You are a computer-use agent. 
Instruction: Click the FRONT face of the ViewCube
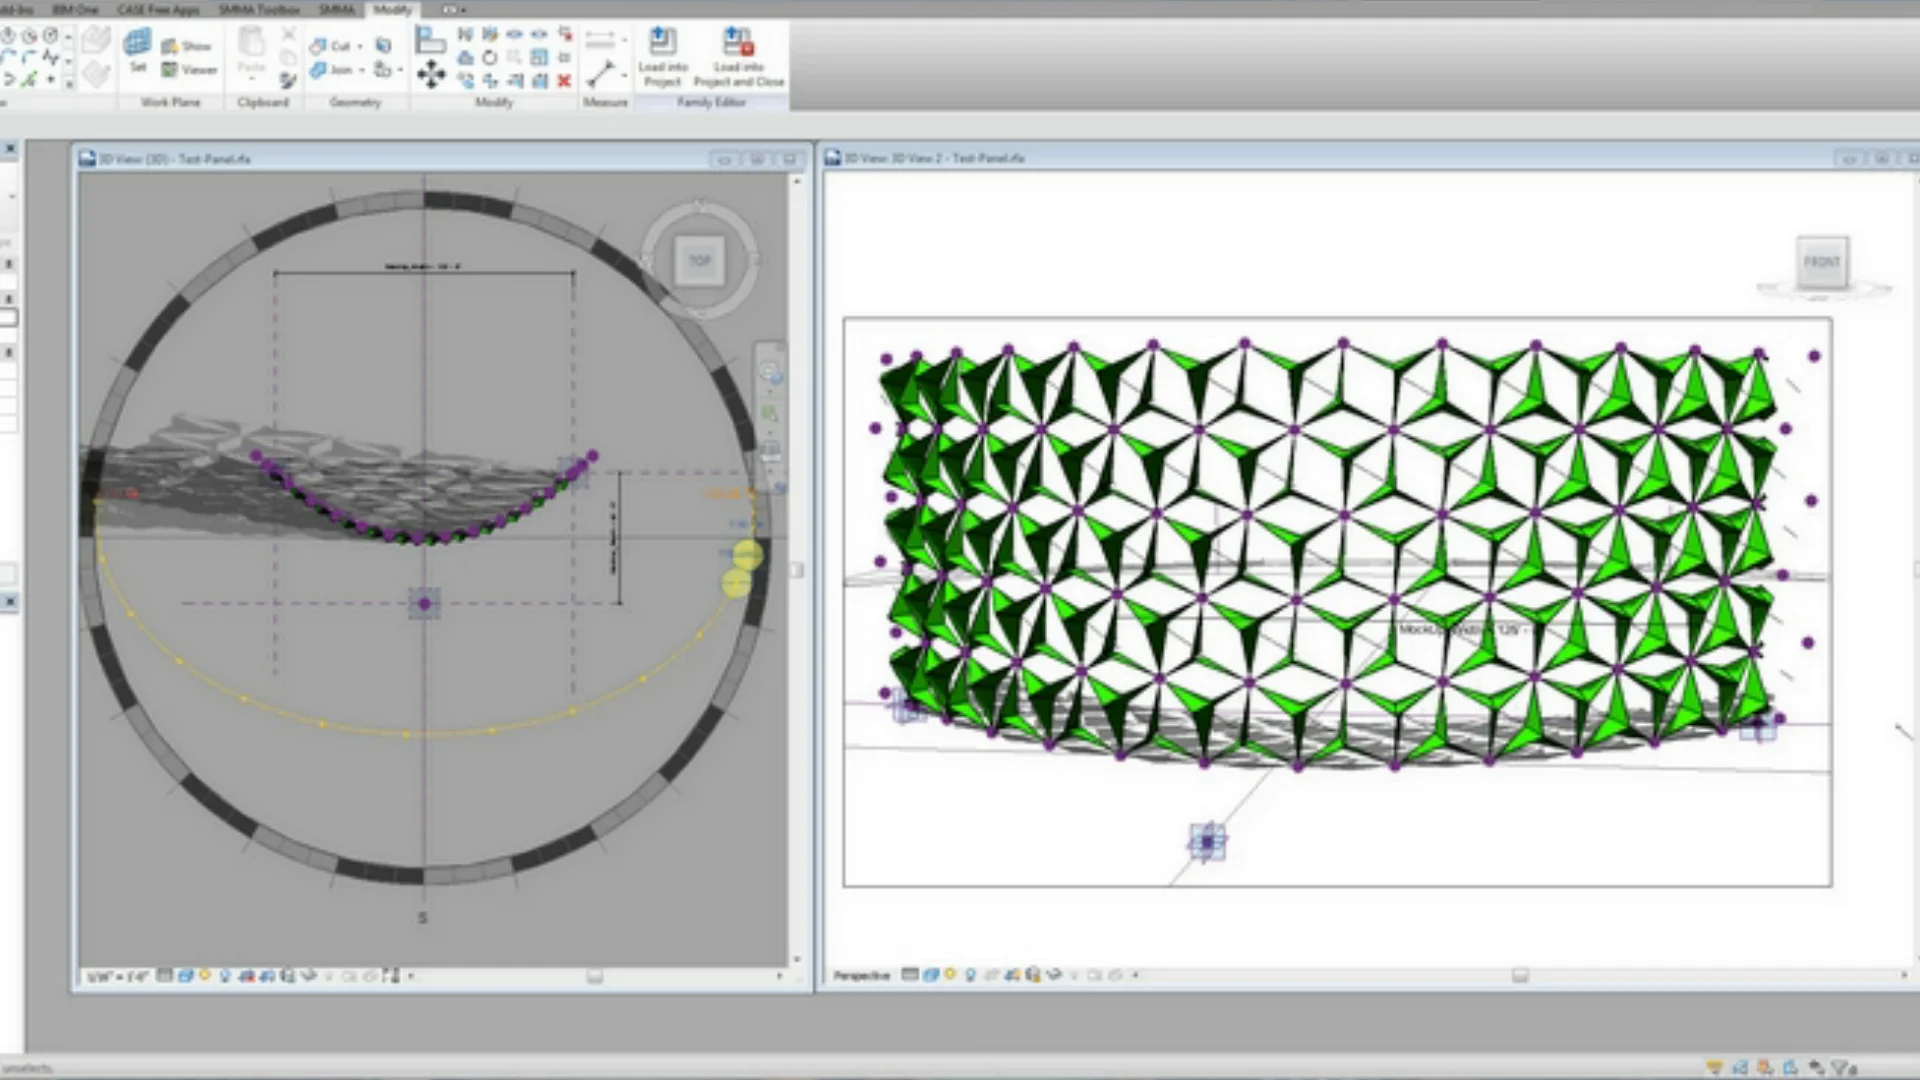(x=1823, y=260)
